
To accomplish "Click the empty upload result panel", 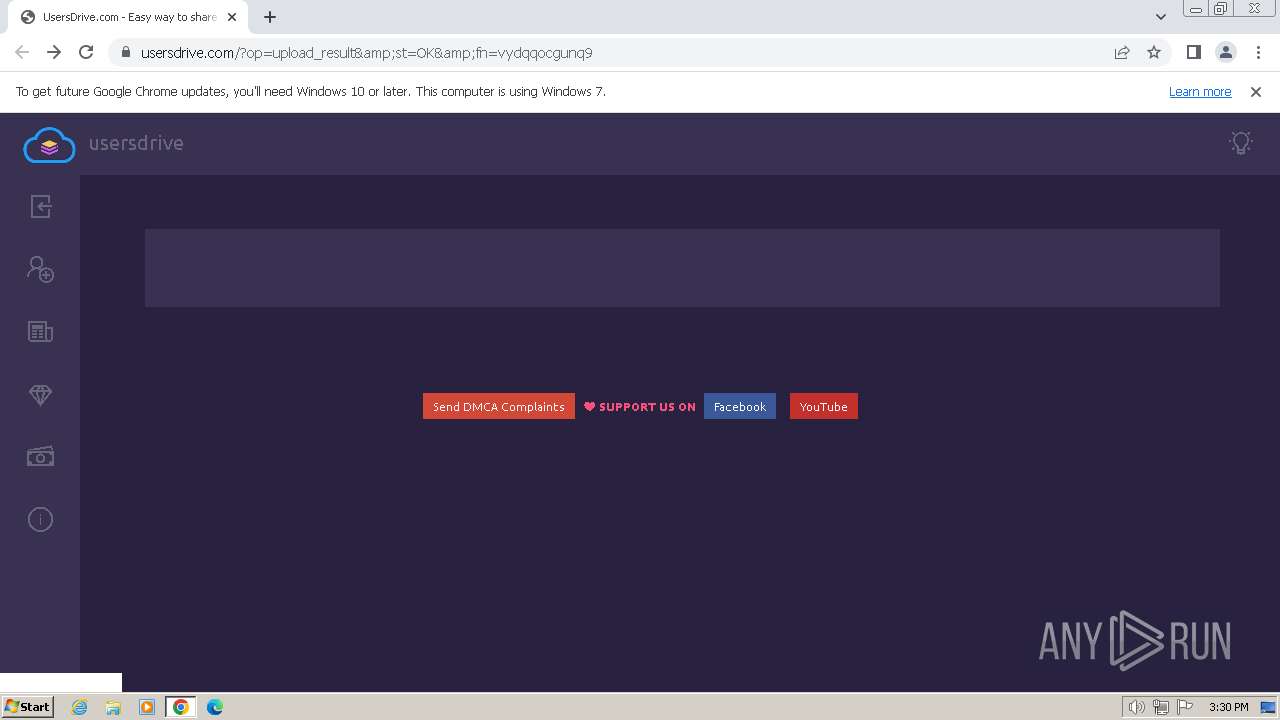I will [x=682, y=268].
